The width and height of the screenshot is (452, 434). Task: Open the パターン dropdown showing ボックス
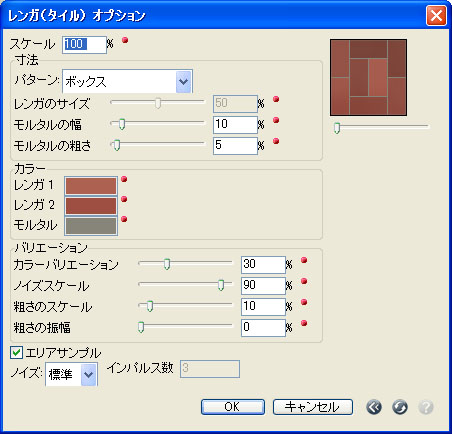point(127,81)
